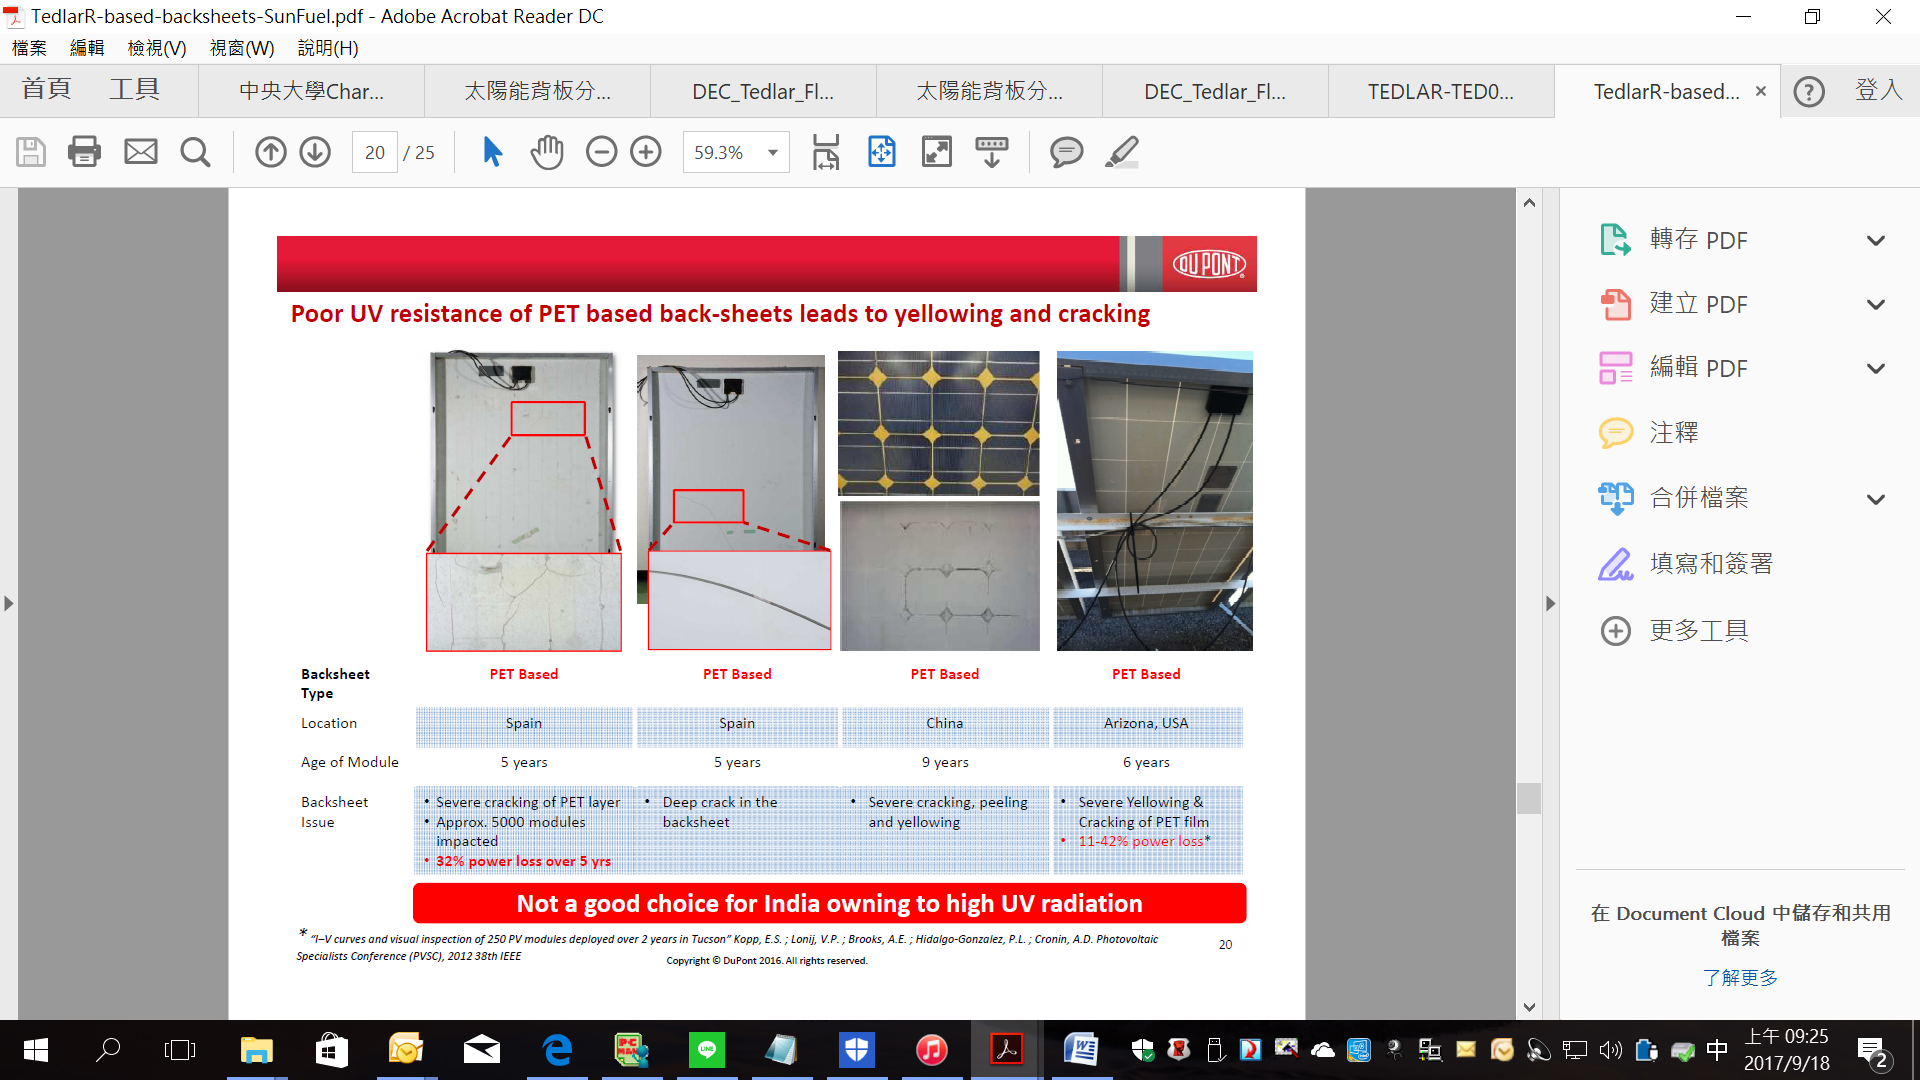Select the highlighter pen tool
The image size is (1920, 1080).
pos(1122,152)
